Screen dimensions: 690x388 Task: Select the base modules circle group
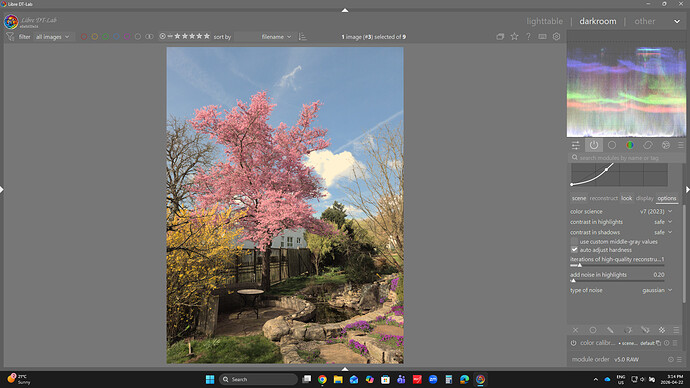click(x=612, y=145)
